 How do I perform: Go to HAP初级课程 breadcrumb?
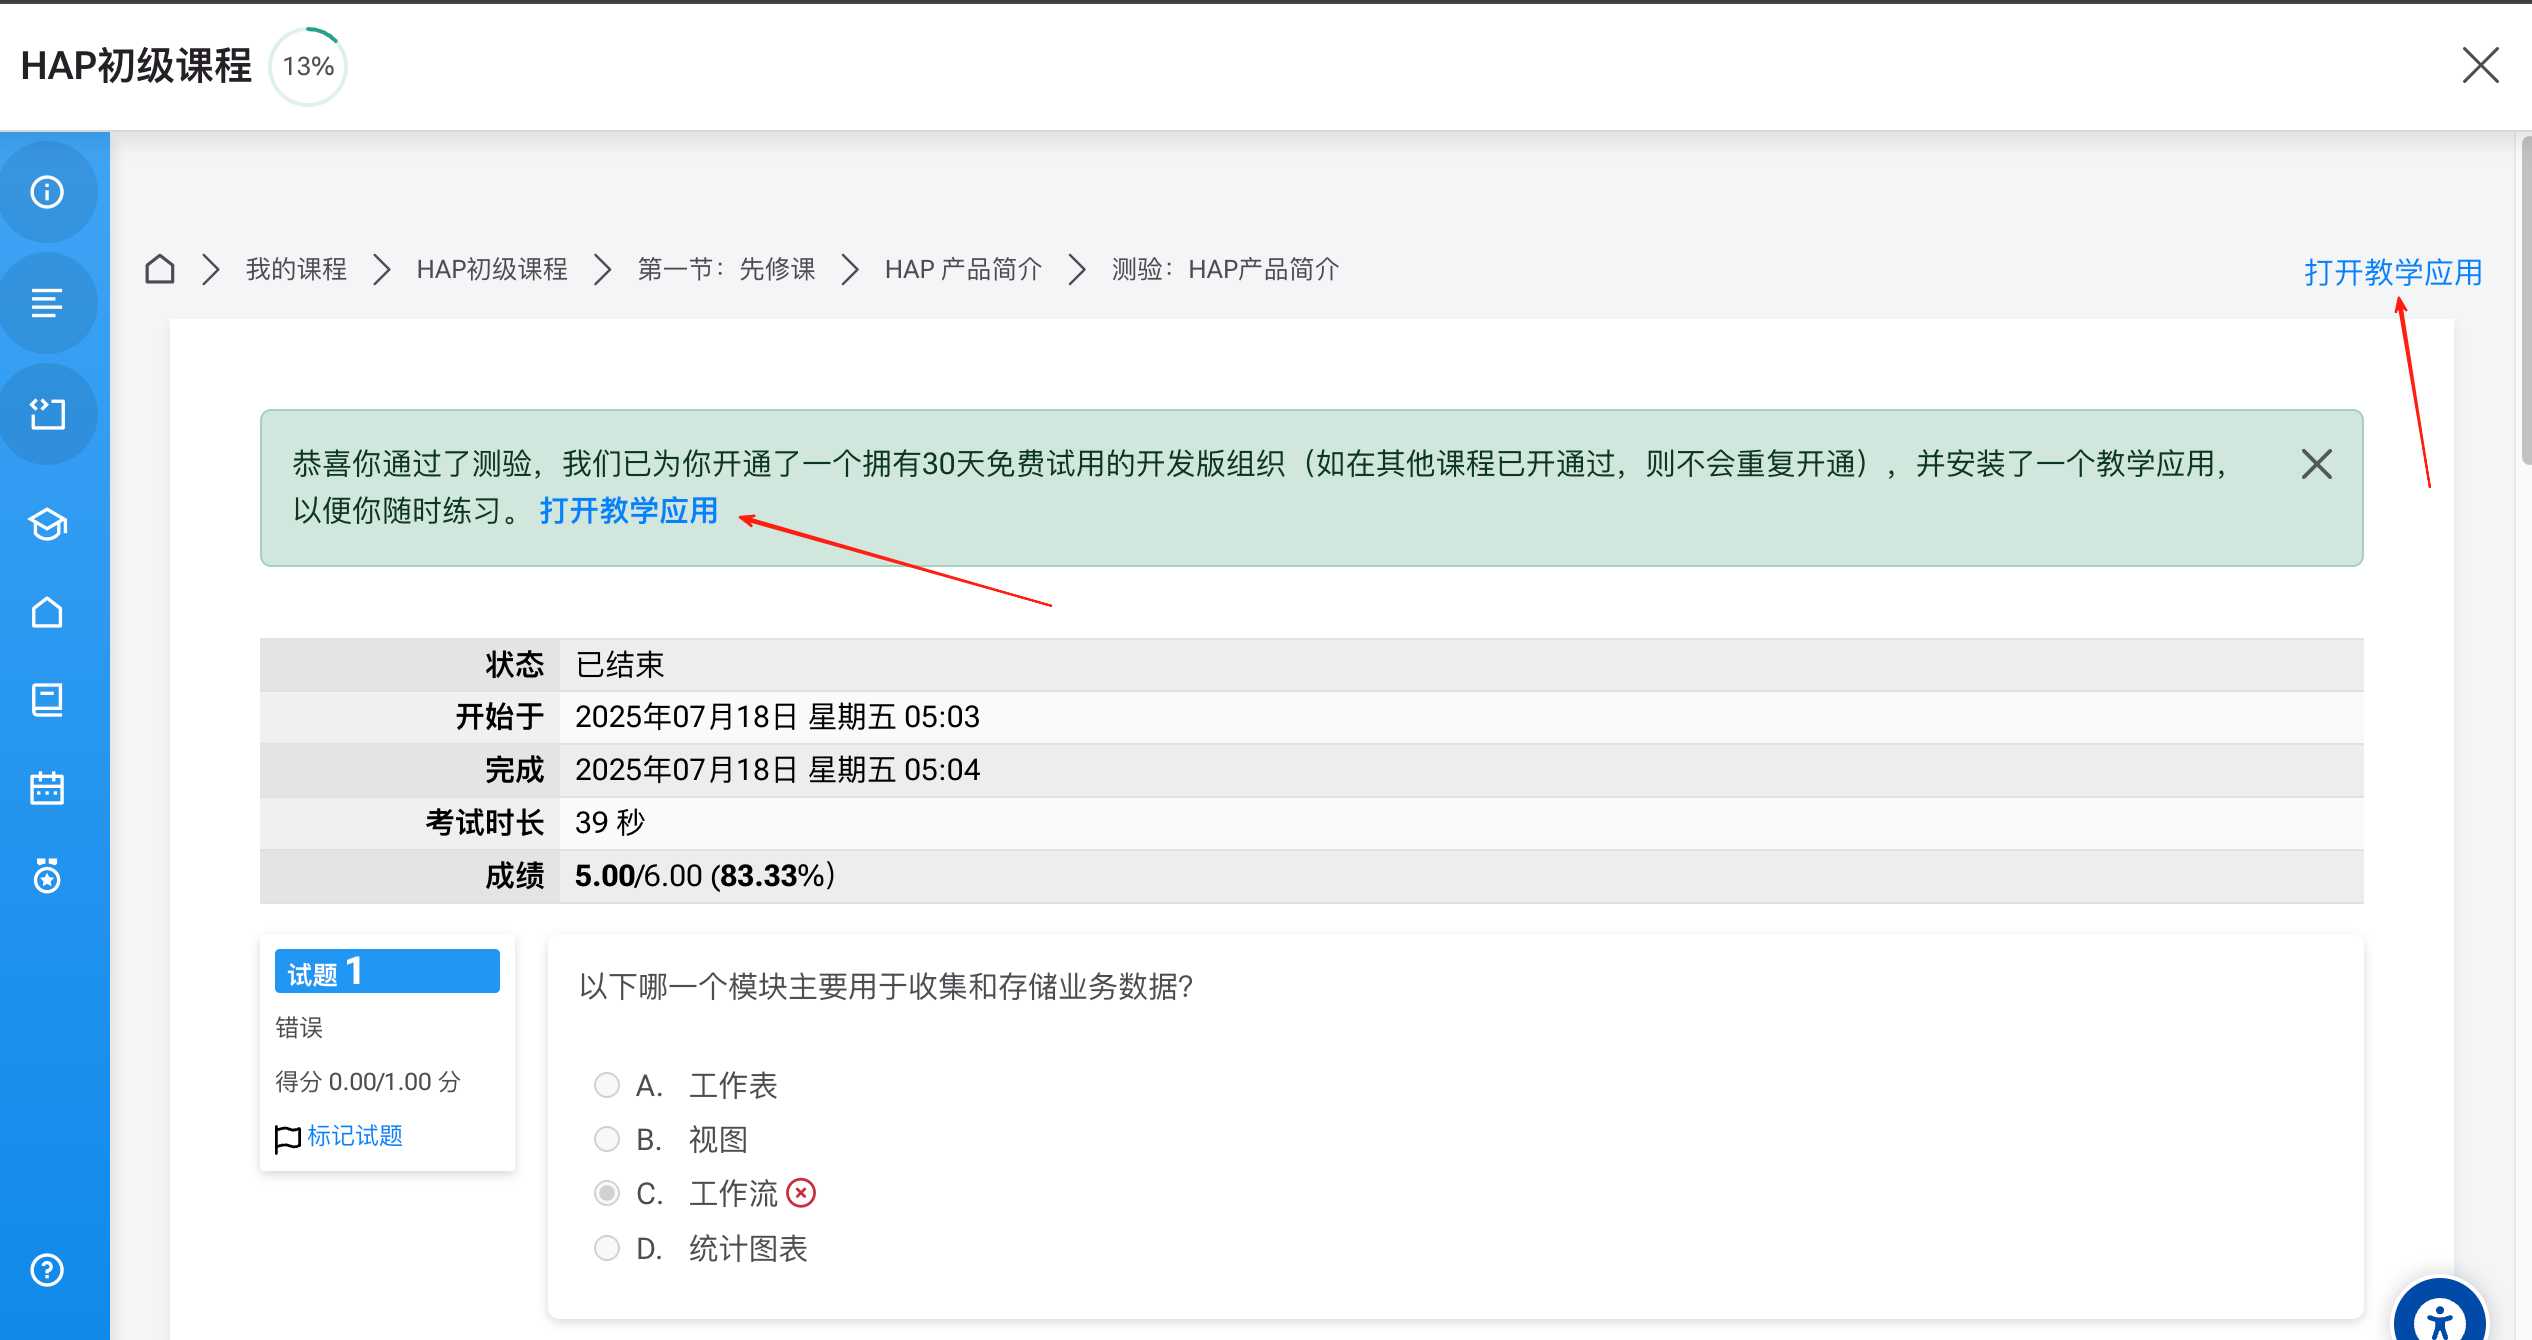click(492, 269)
